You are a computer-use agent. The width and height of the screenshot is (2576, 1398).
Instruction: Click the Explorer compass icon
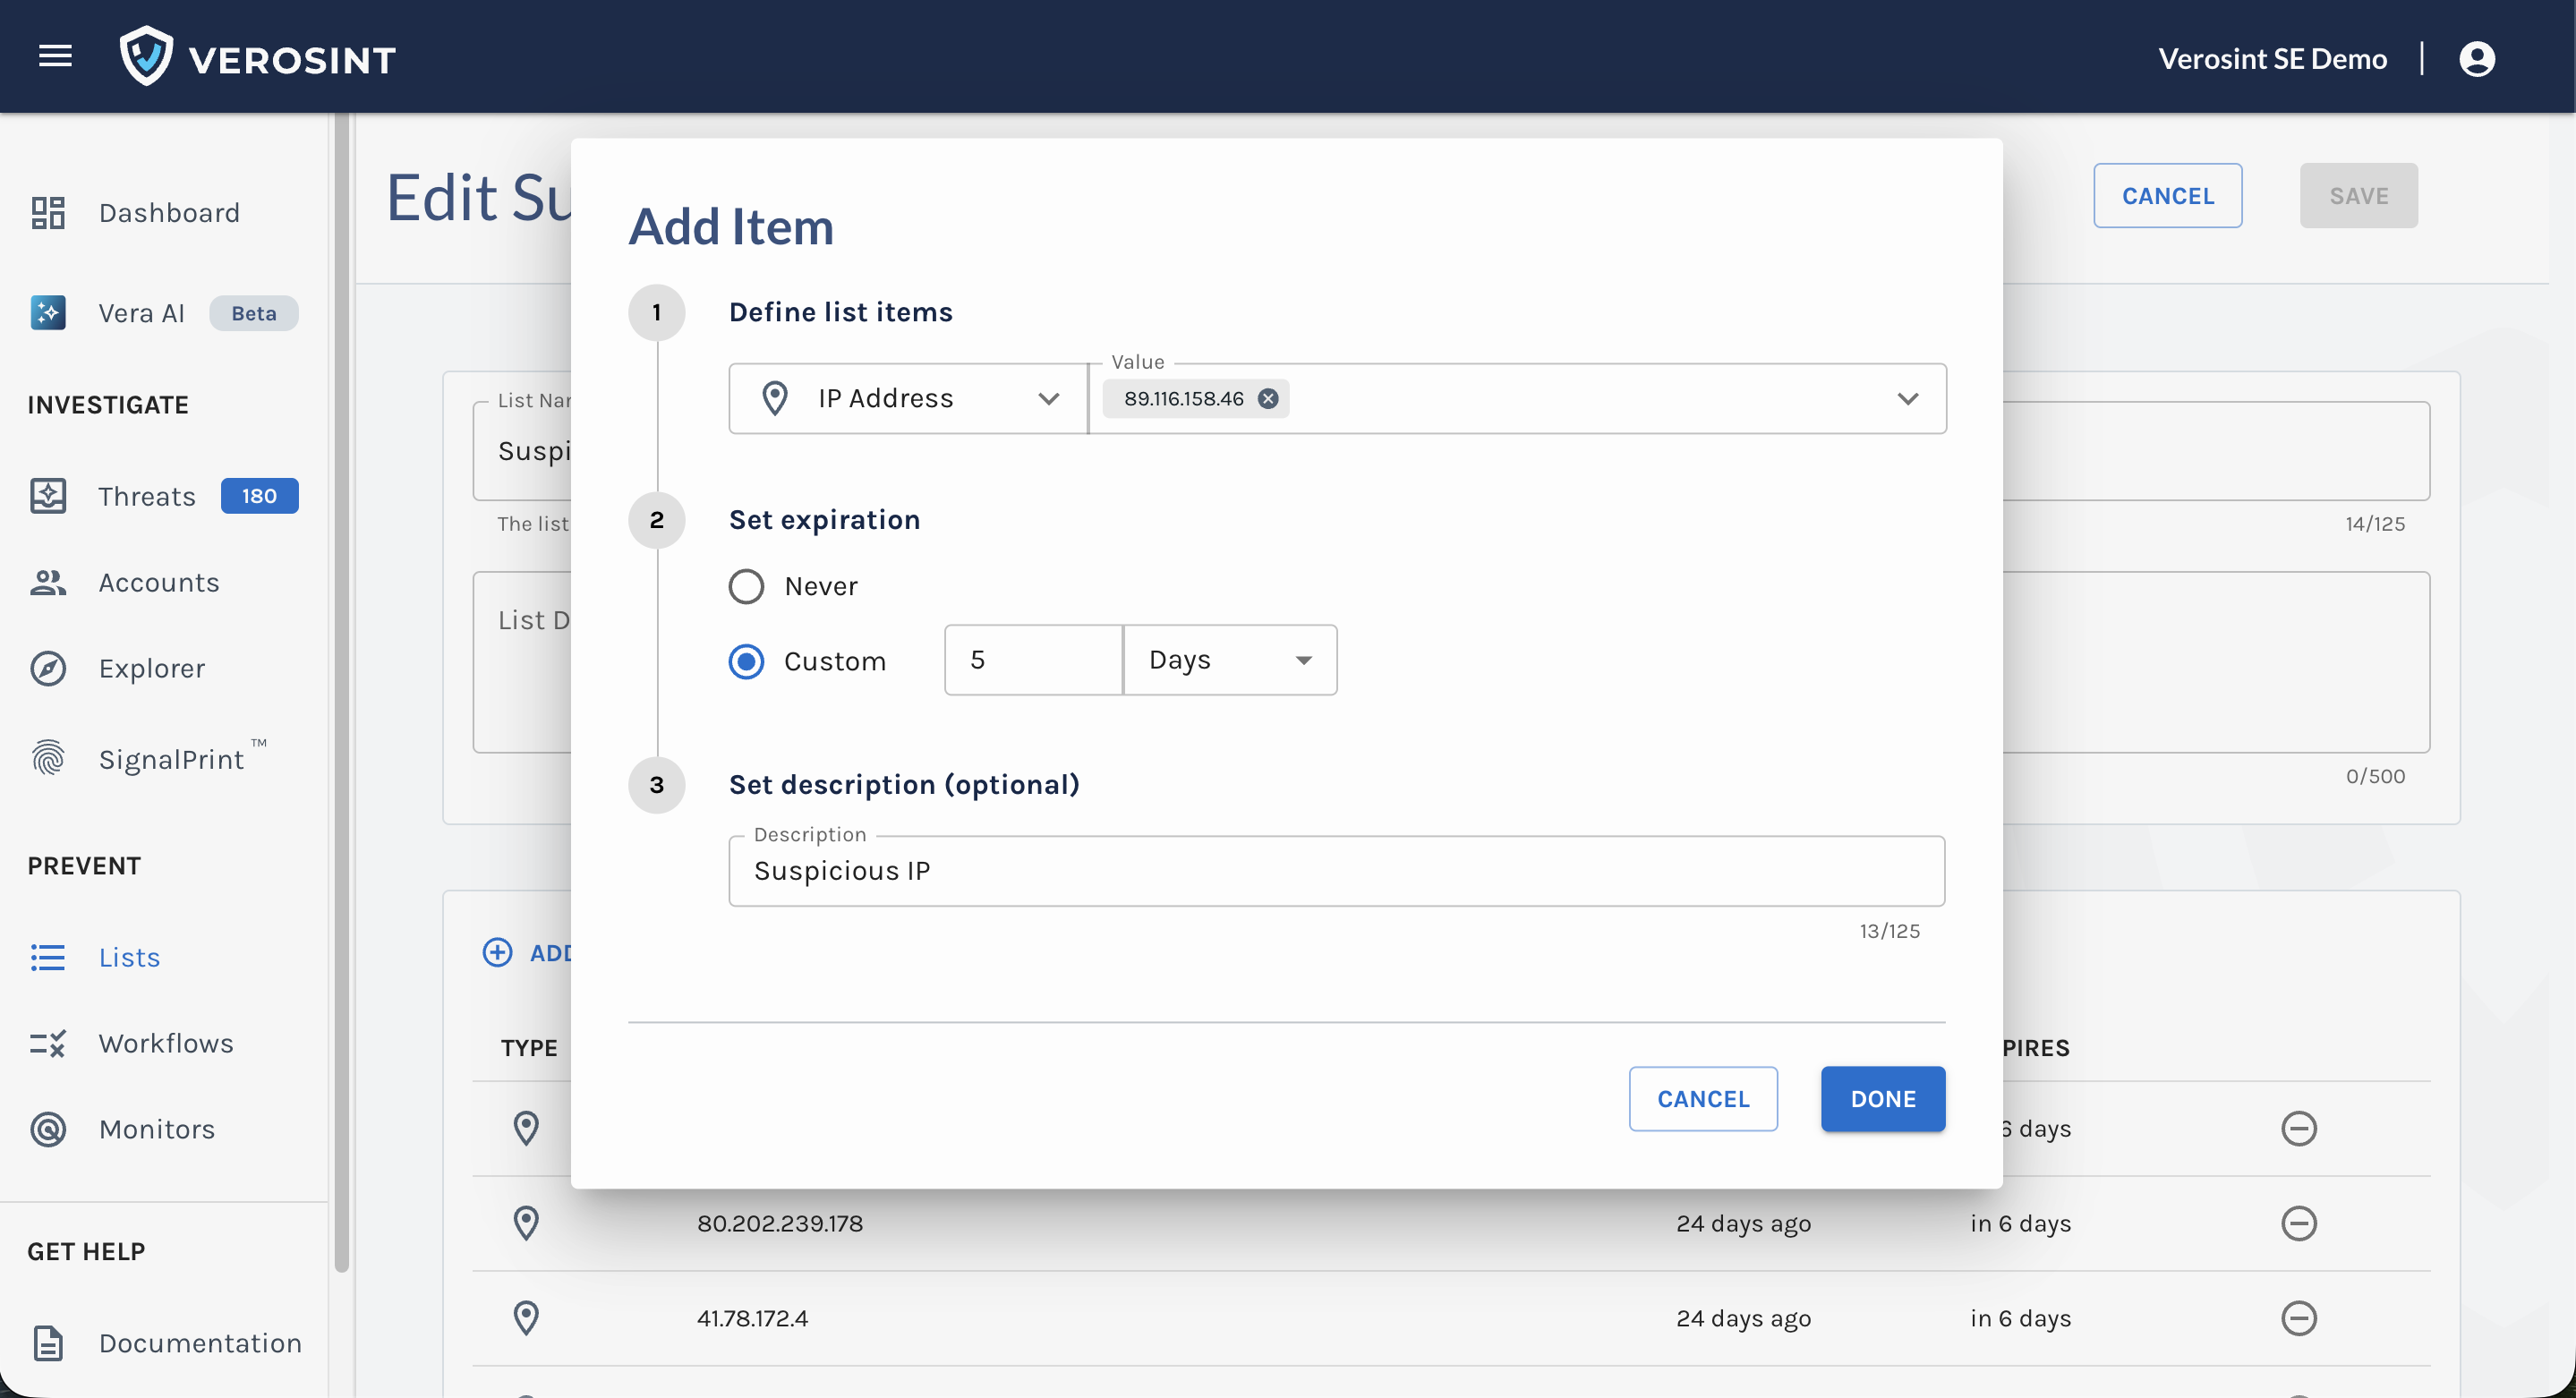(x=48, y=668)
